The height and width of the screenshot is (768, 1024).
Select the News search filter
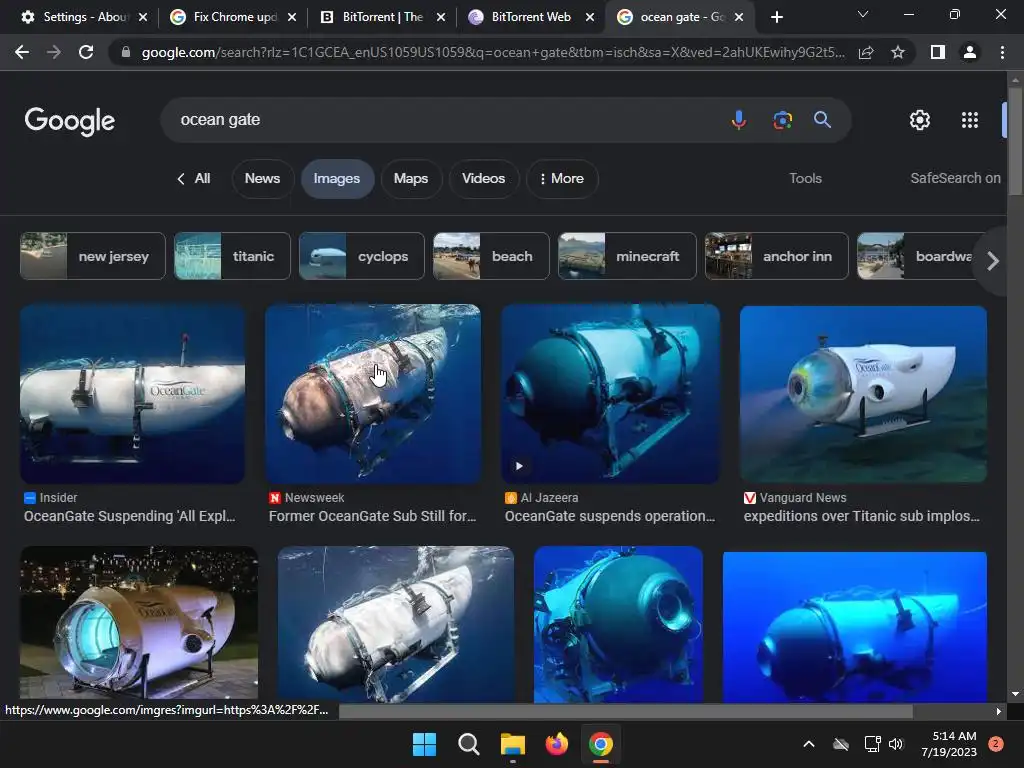point(263,178)
